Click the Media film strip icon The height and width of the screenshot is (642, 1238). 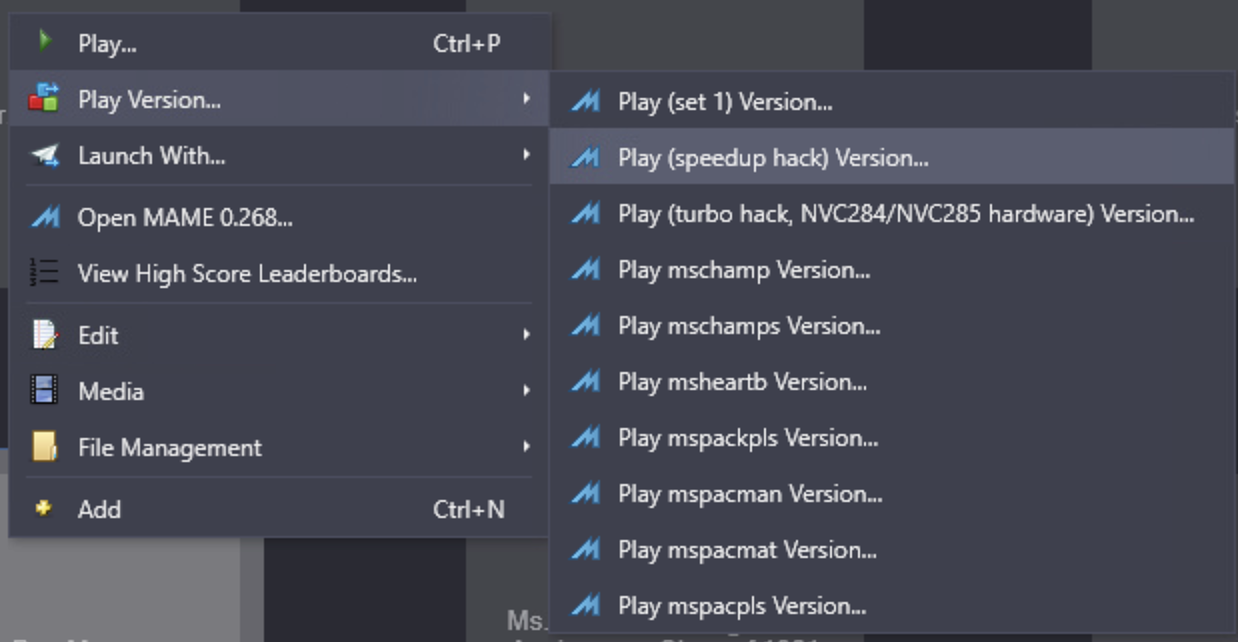[x=45, y=391]
